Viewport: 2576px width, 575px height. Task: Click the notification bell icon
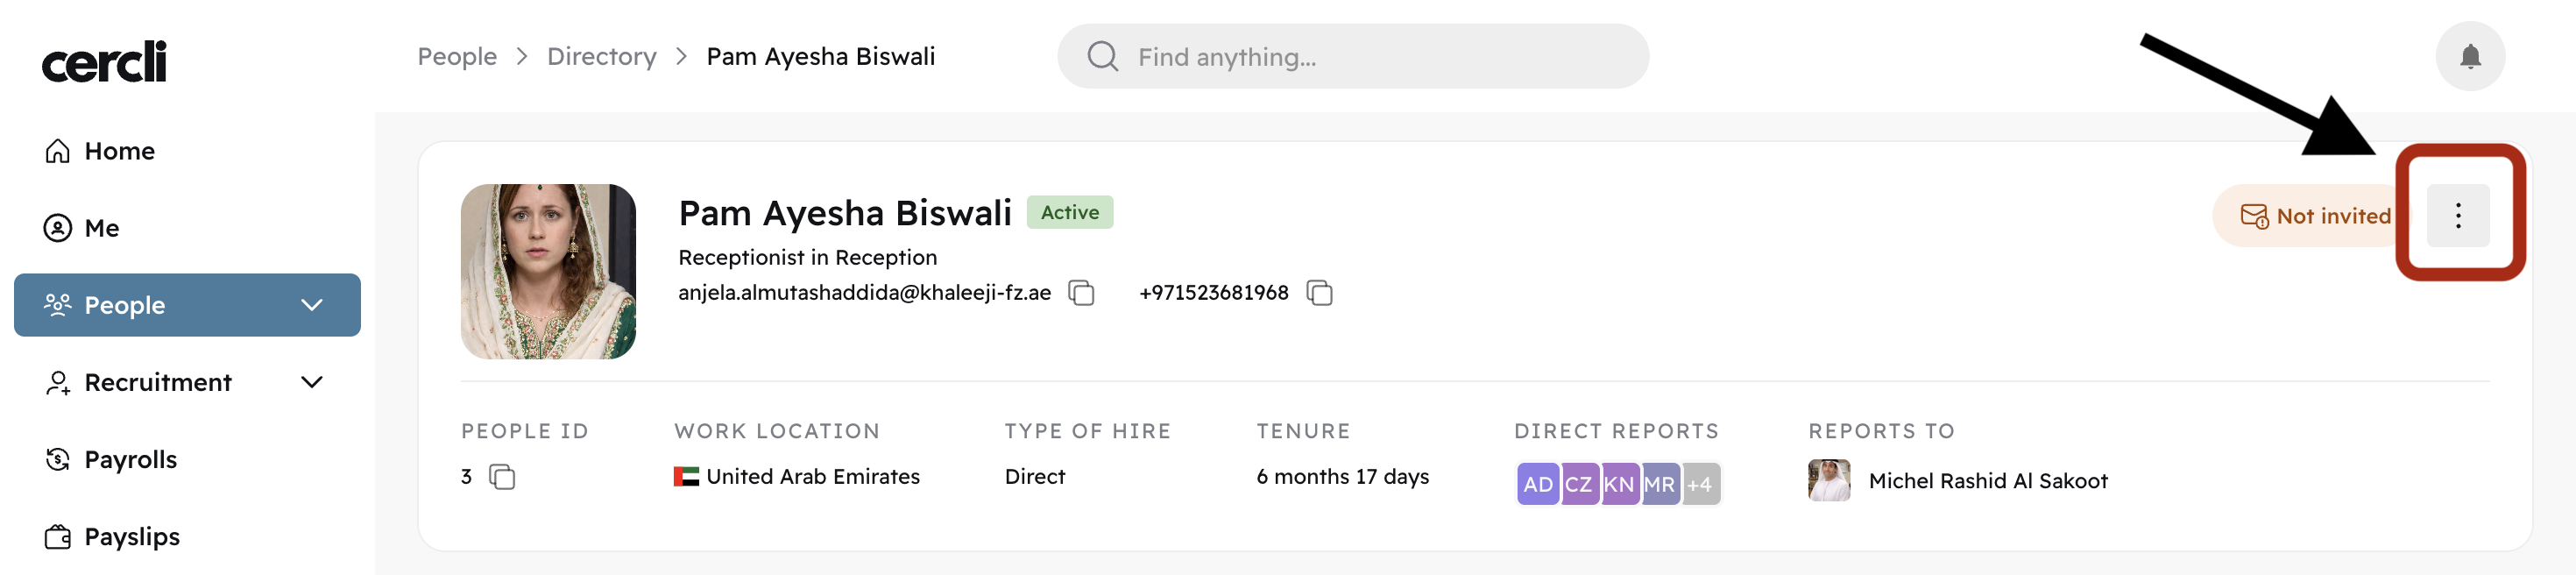(2469, 56)
